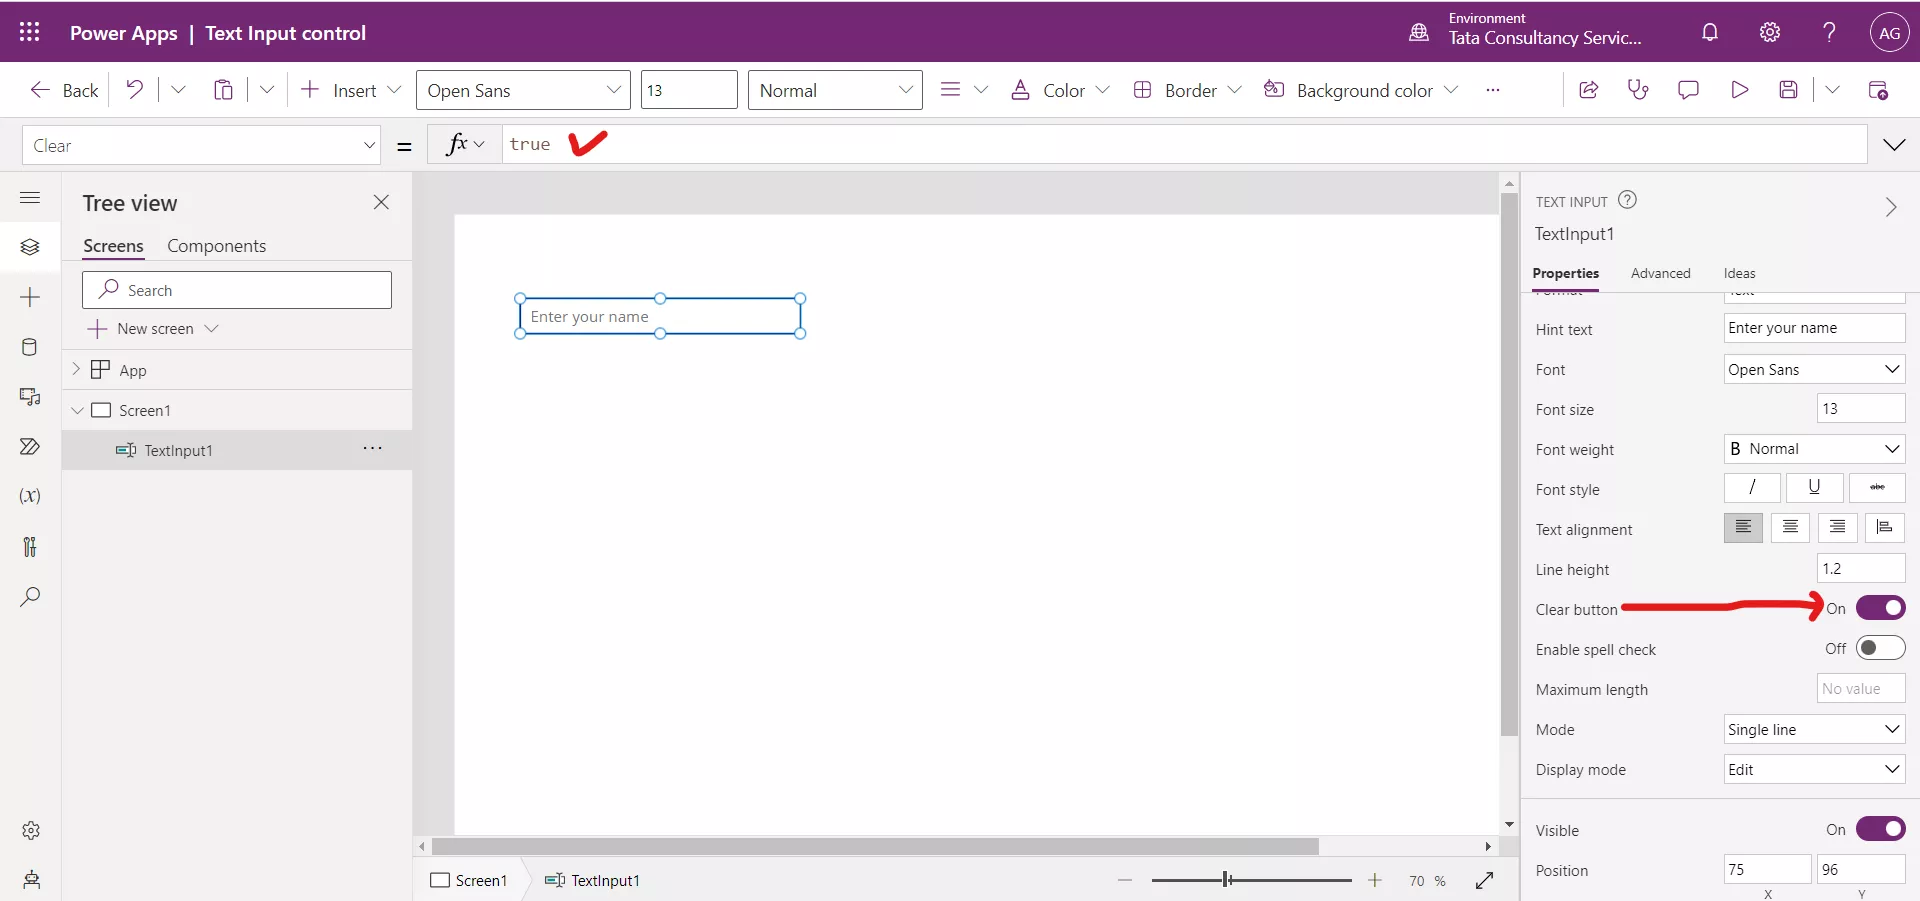
Task: Open the virtual agent icon at bottom
Action: point(31,880)
